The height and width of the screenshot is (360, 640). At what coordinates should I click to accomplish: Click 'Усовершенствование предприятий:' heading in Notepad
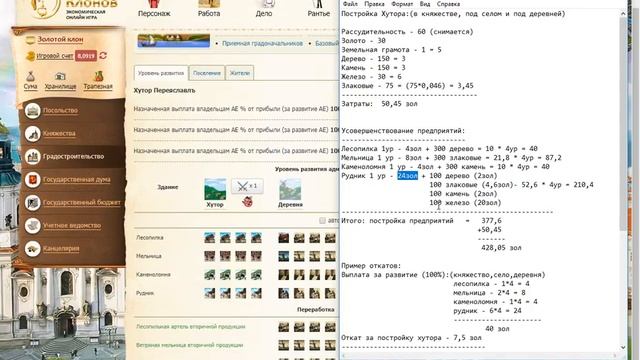tap(403, 131)
